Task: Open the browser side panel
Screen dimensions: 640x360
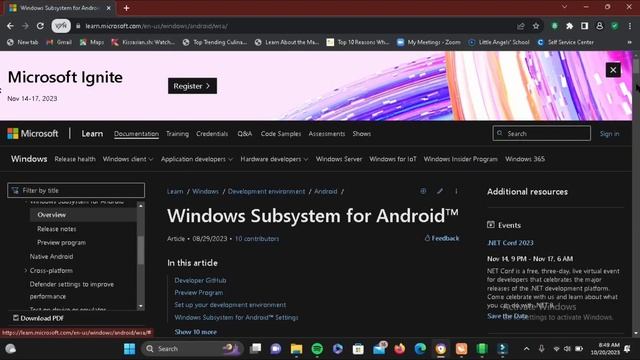Action: [584, 26]
